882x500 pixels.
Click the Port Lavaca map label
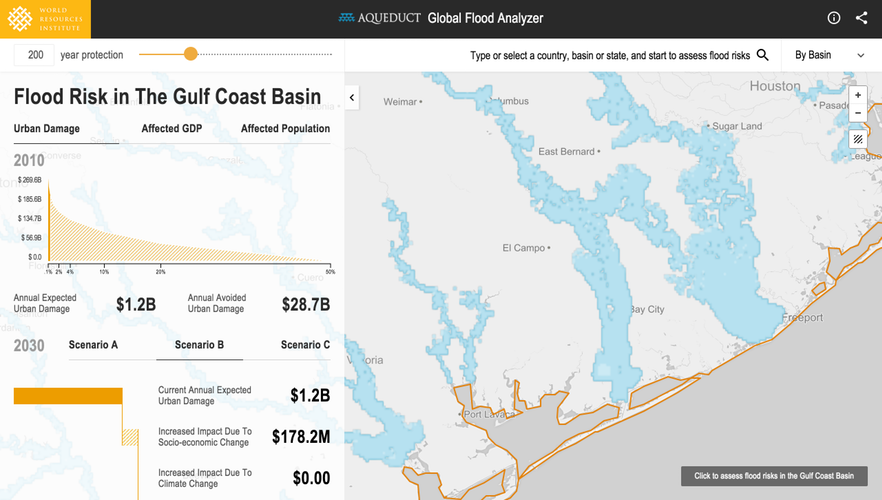click(488, 415)
